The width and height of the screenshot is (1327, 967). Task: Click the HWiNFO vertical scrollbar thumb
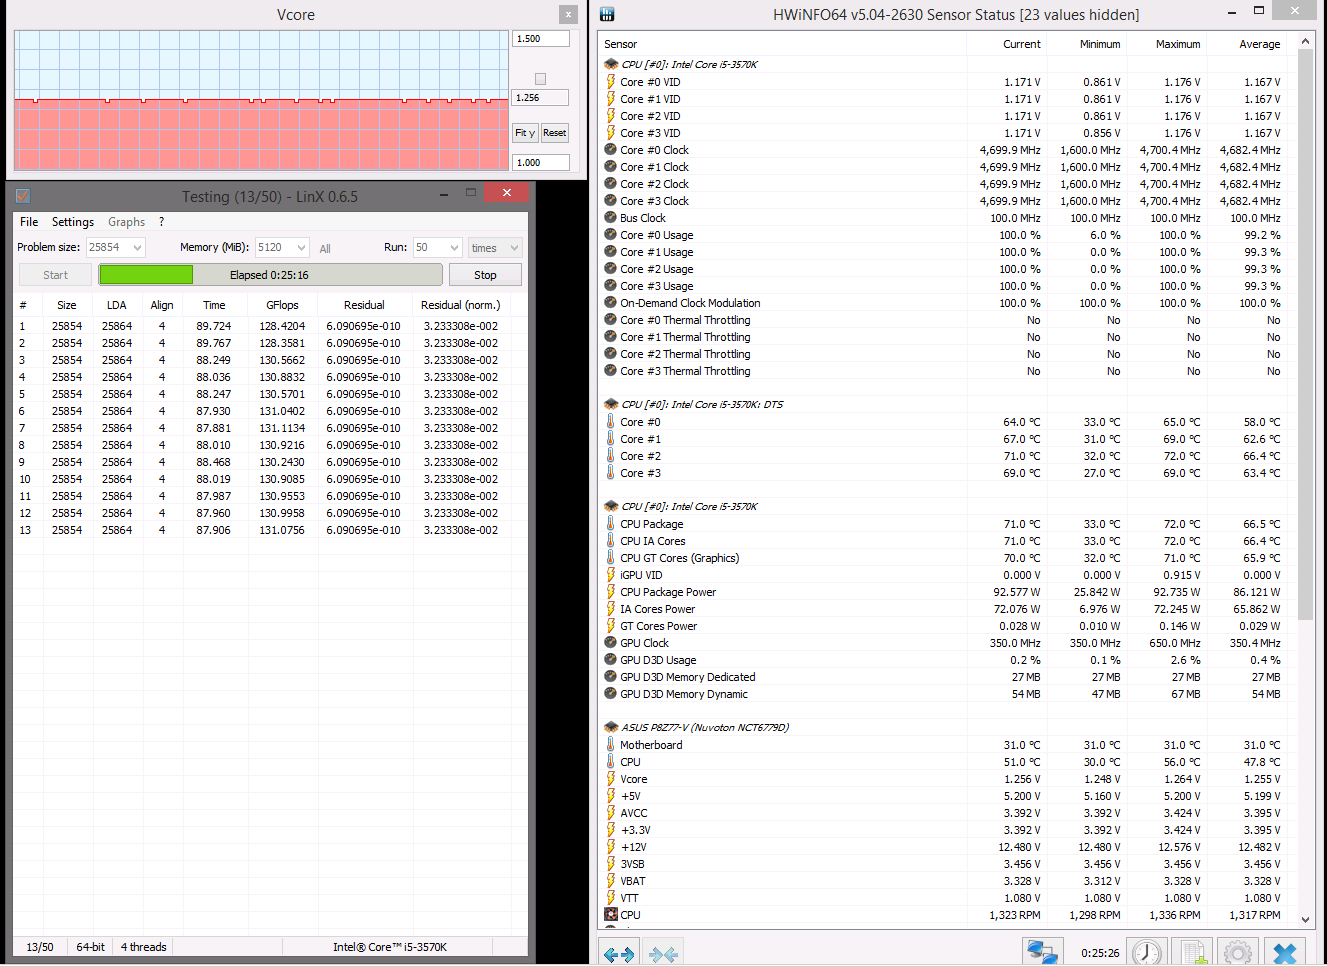click(x=1305, y=335)
